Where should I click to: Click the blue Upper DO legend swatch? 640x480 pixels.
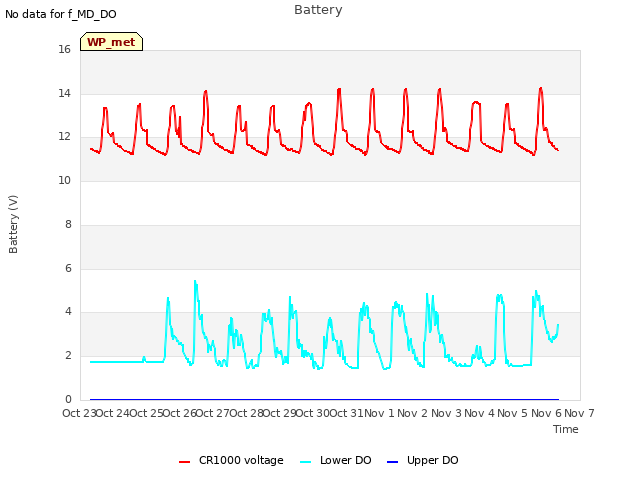click(392, 462)
